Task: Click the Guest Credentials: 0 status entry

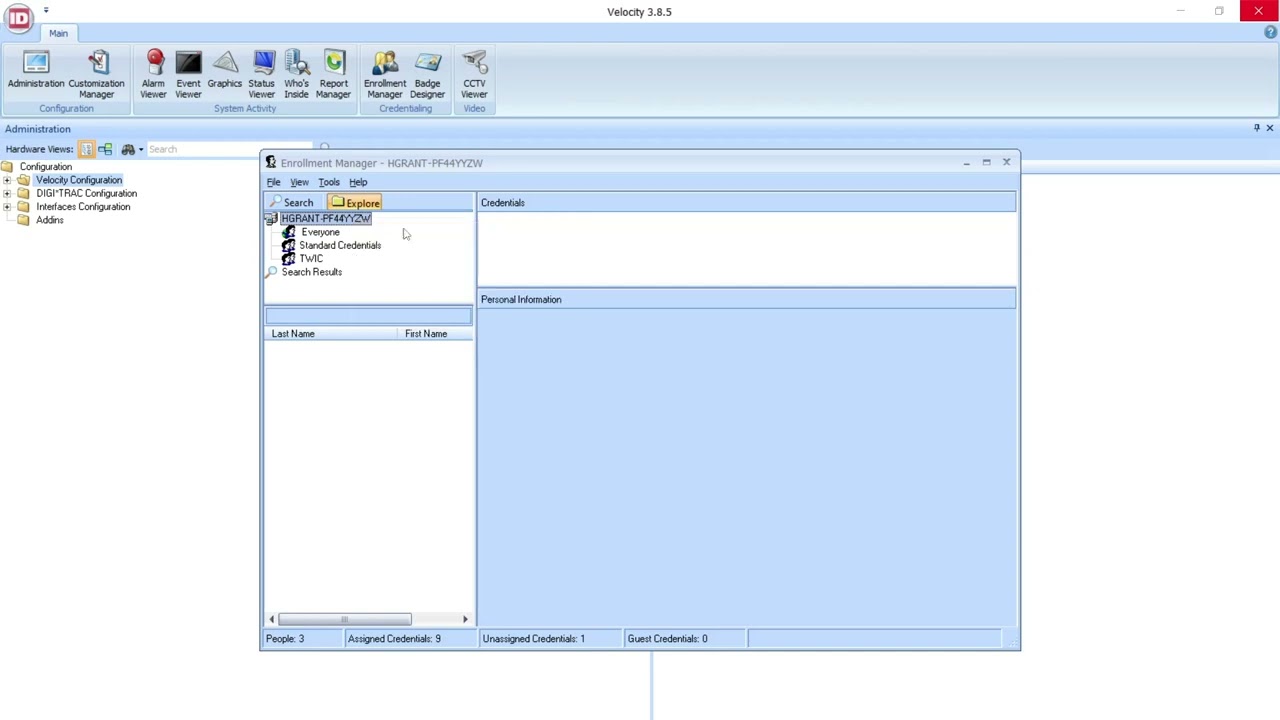Action: (685, 639)
